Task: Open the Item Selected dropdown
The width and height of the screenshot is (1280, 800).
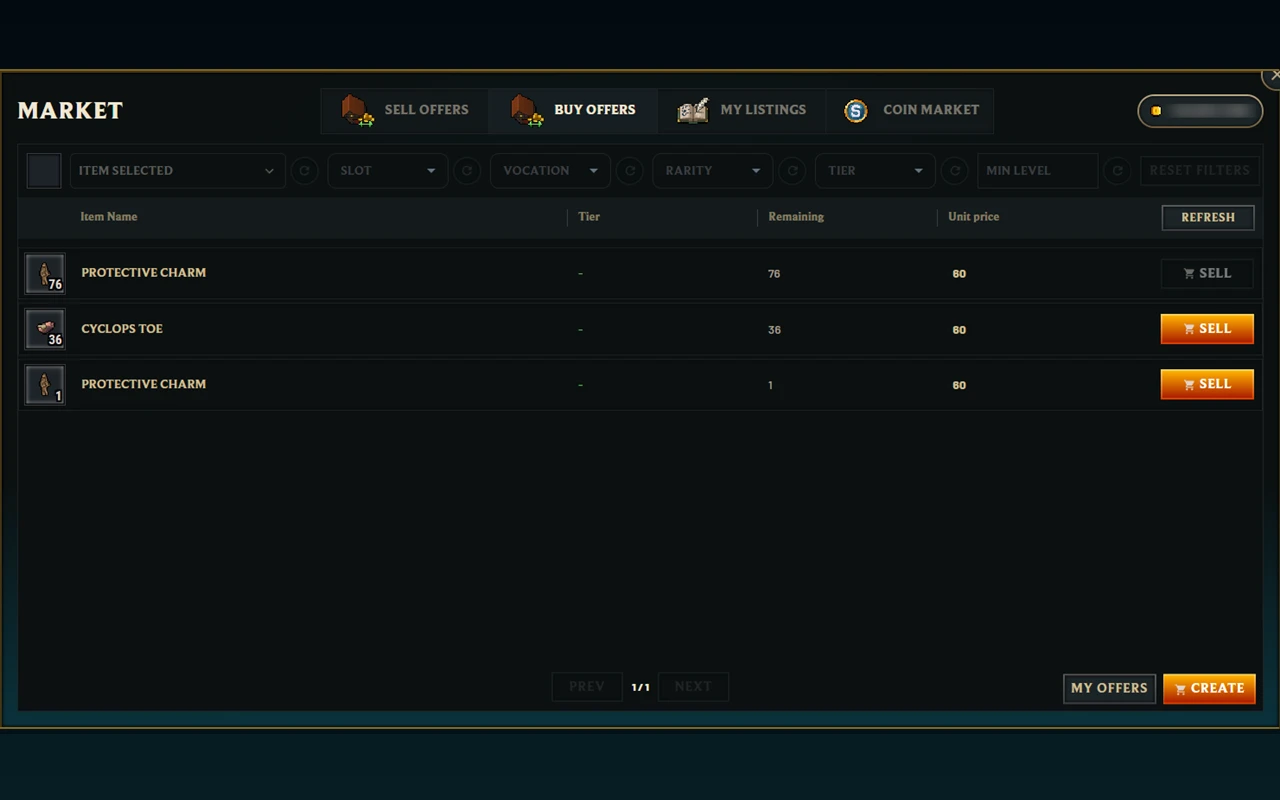Action: click(178, 171)
